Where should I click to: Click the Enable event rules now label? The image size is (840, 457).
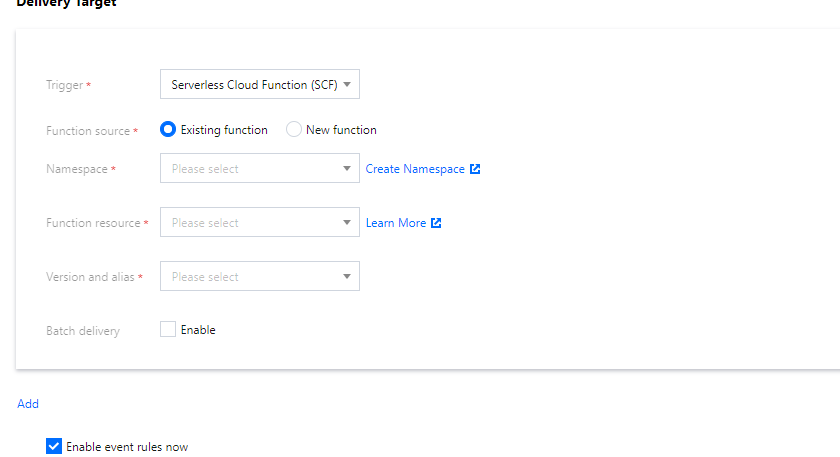tap(127, 447)
